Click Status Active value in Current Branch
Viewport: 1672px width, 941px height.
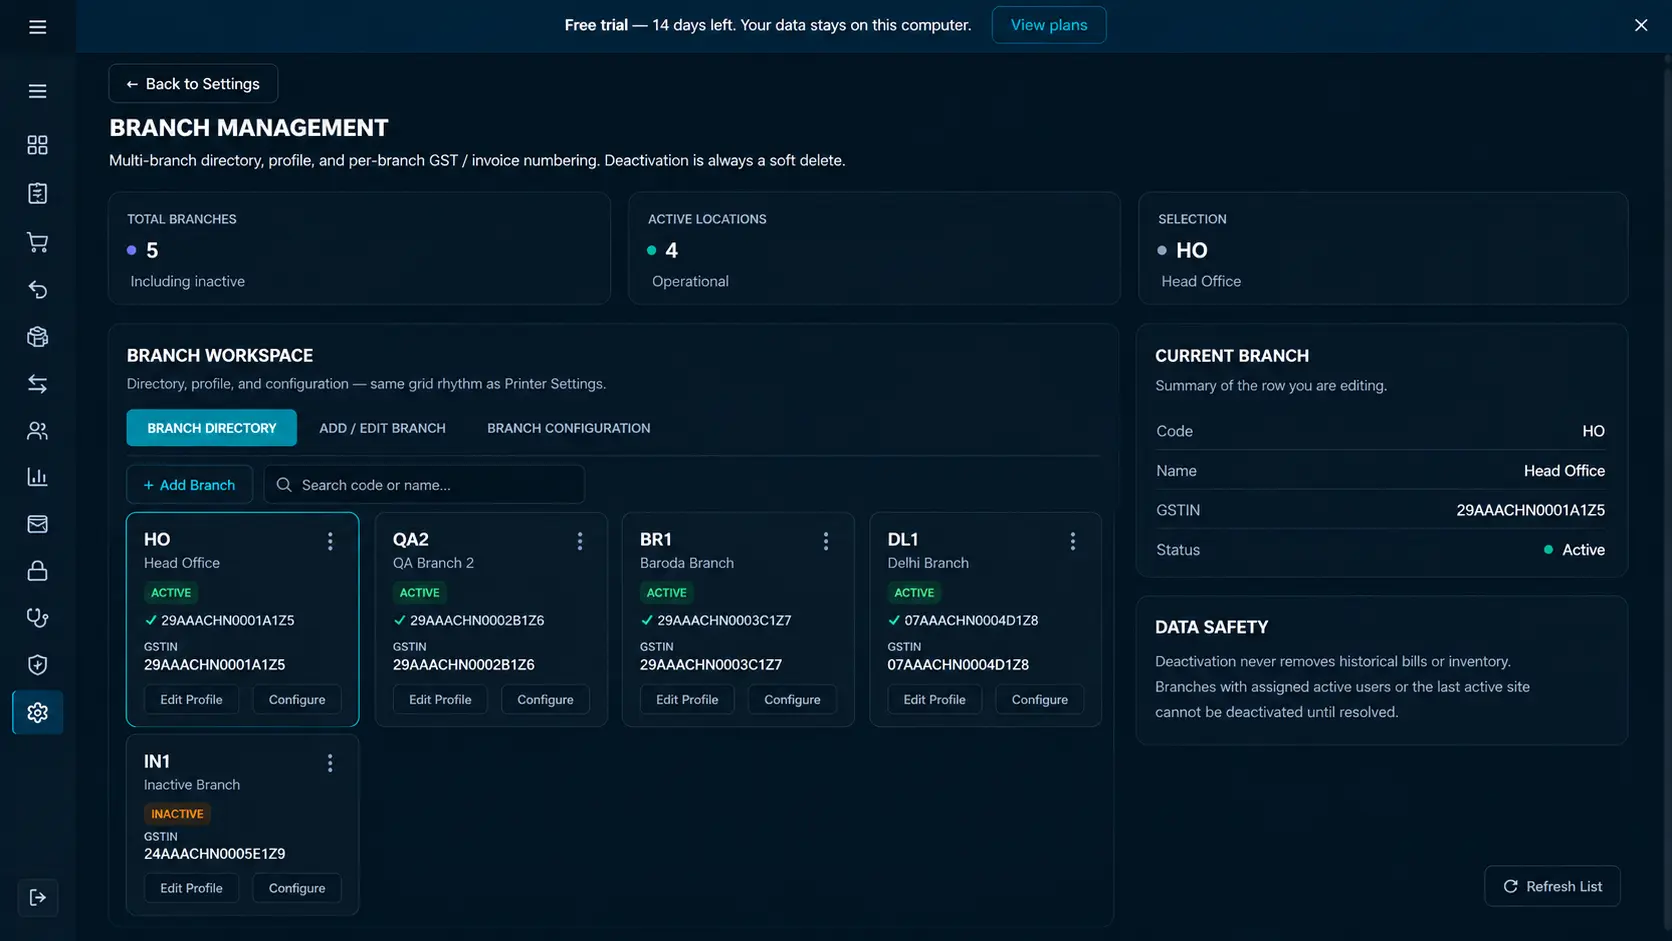(1574, 550)
